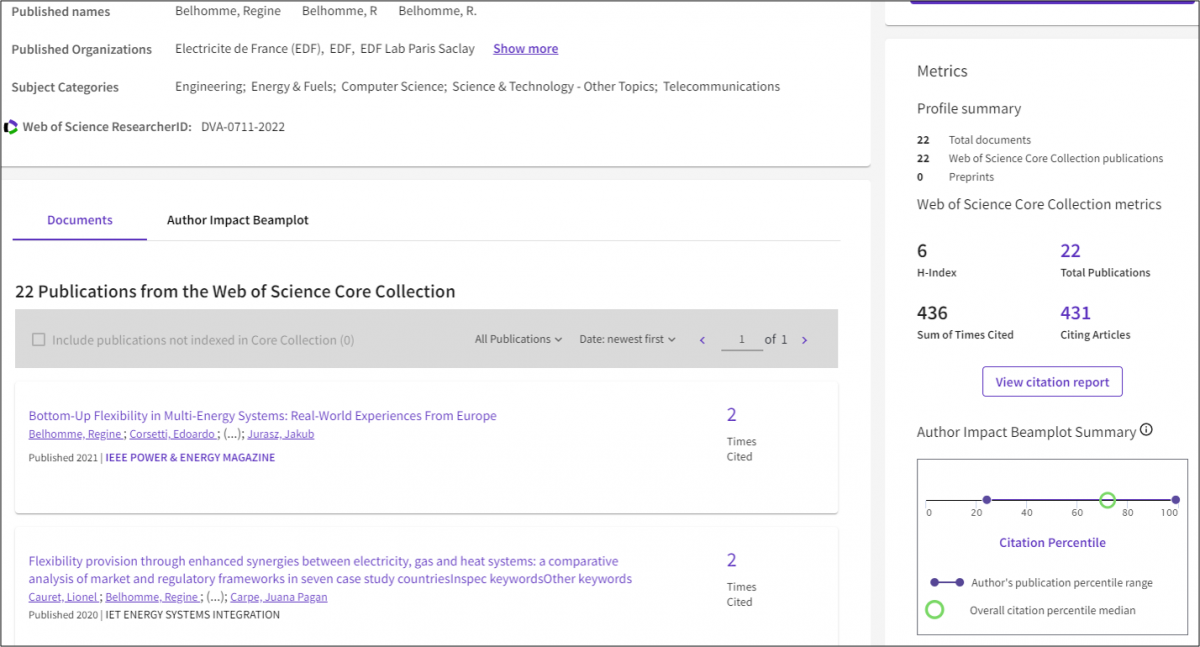This screenshot has width=1200, height=647.
Task: Click Belhomme, Regine in the Flexibility provision authors
Action: [152, 597]
